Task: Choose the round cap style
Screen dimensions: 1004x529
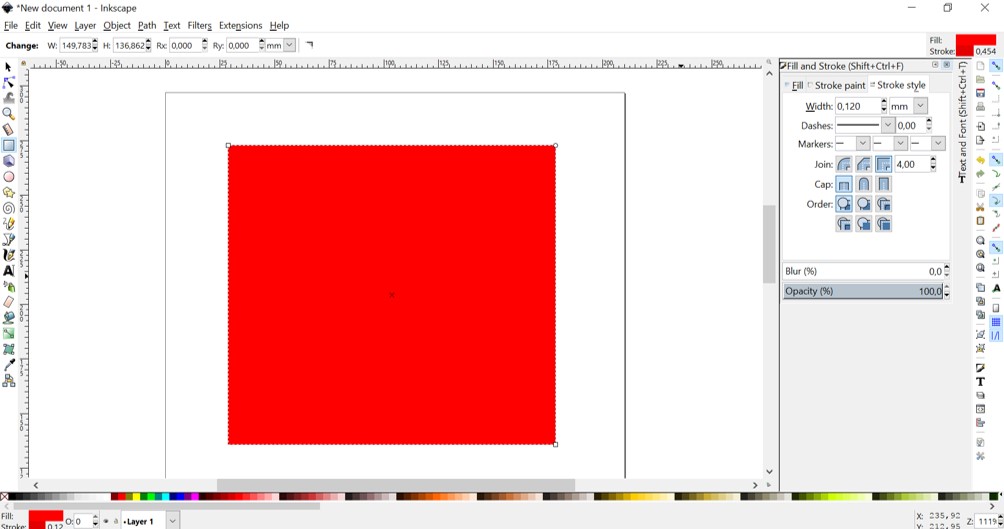Action: pyautogui.click(x=864, y=184)
